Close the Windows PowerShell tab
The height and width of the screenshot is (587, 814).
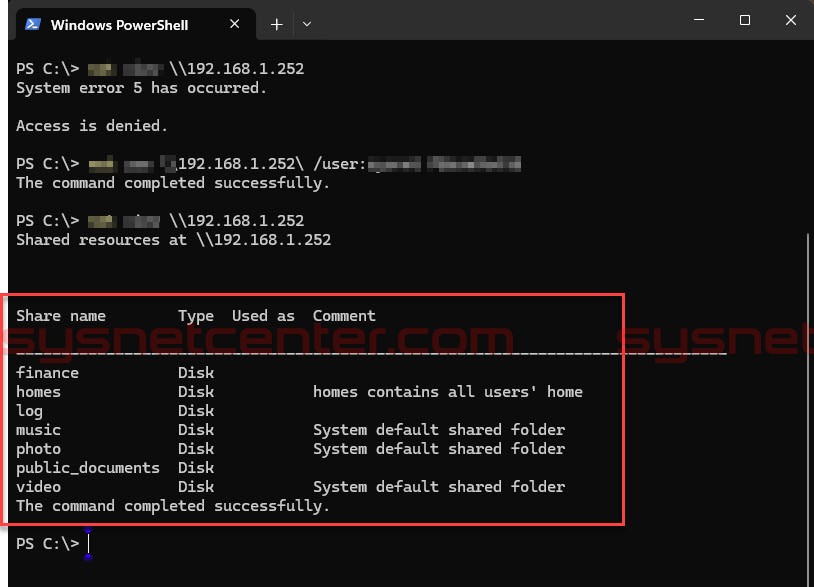[x=235, y=24]
